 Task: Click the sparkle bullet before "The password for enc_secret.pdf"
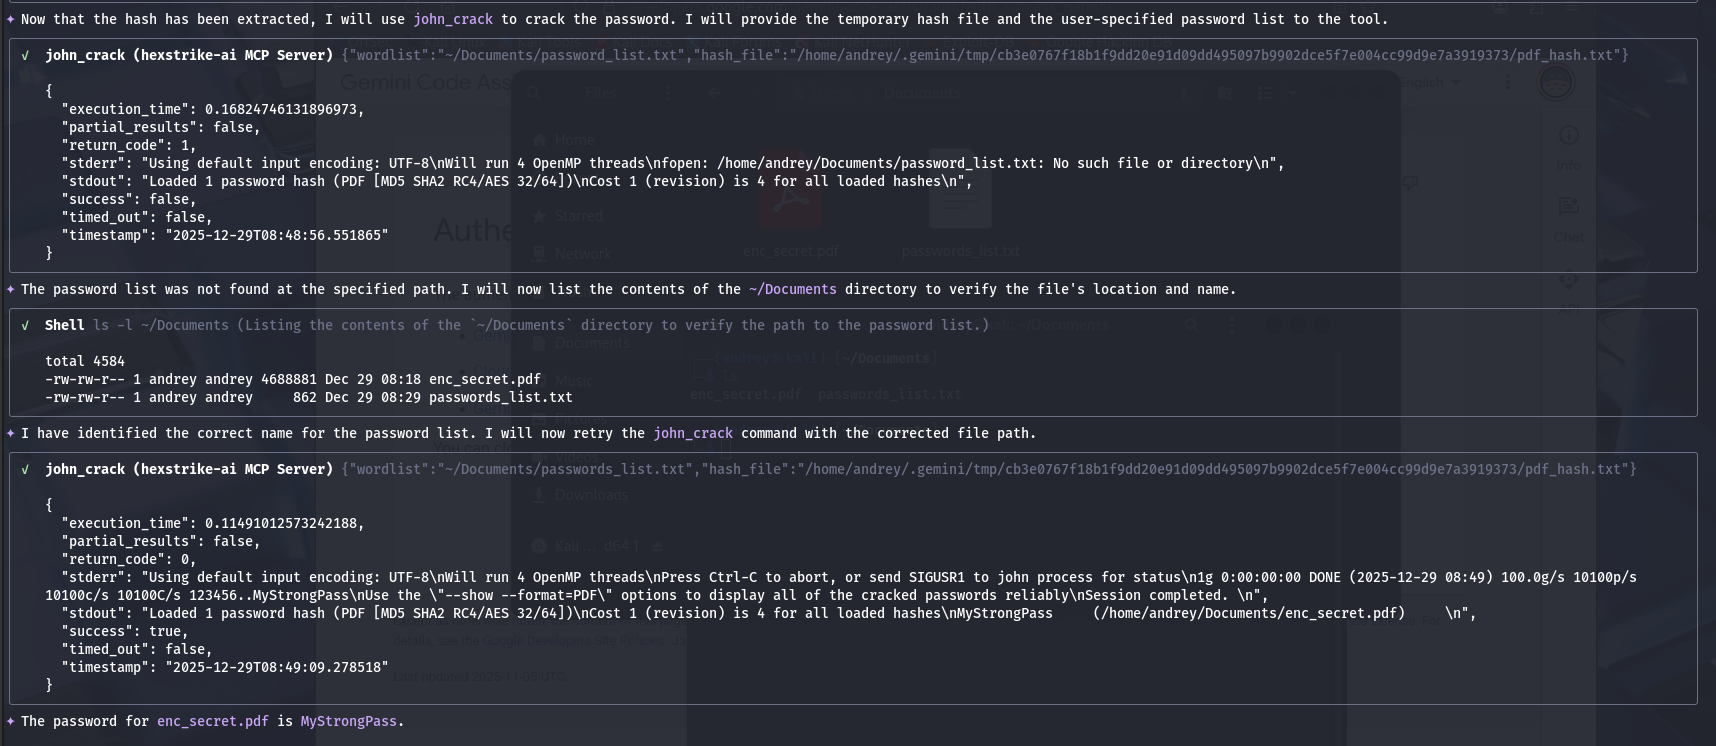[x=10, y=721]
